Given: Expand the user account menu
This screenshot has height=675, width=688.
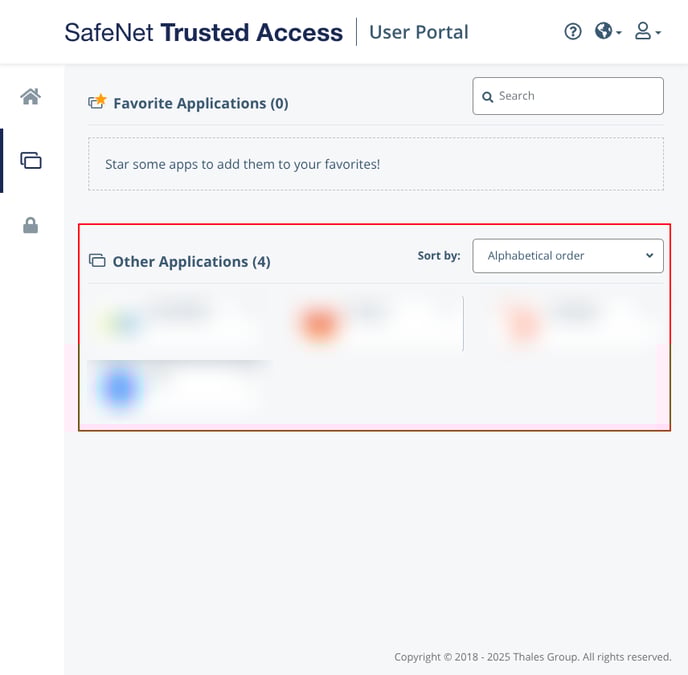Looking at the screenshot, I should 647,31.
